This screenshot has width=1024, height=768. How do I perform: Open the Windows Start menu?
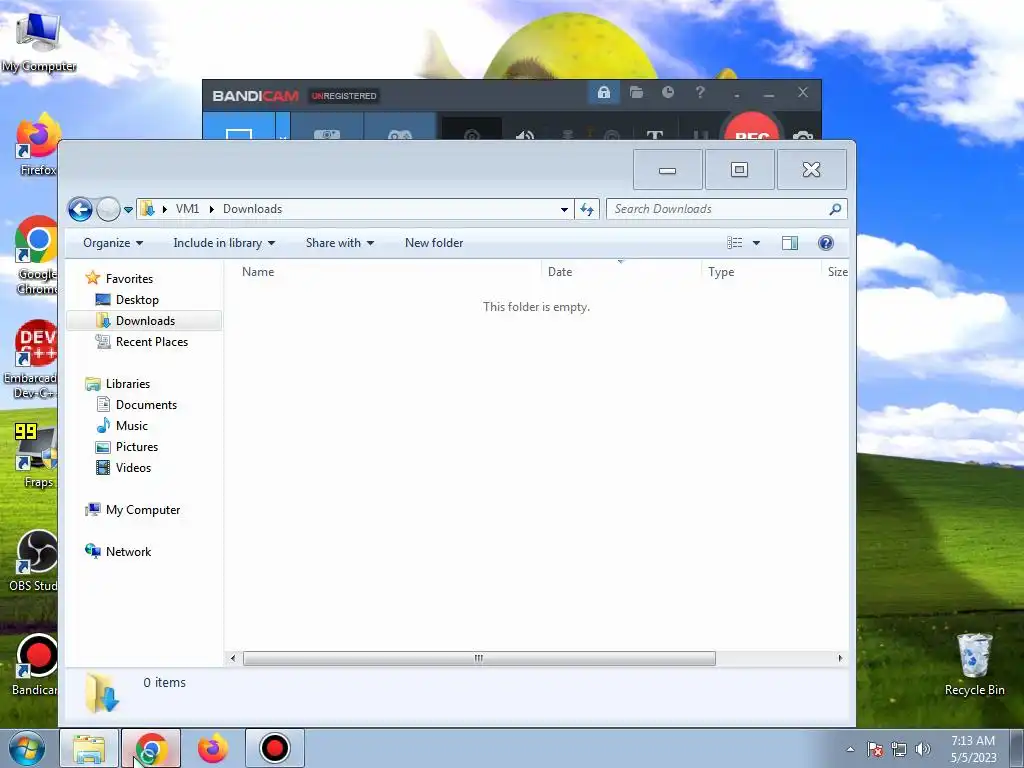pos(26,748)
